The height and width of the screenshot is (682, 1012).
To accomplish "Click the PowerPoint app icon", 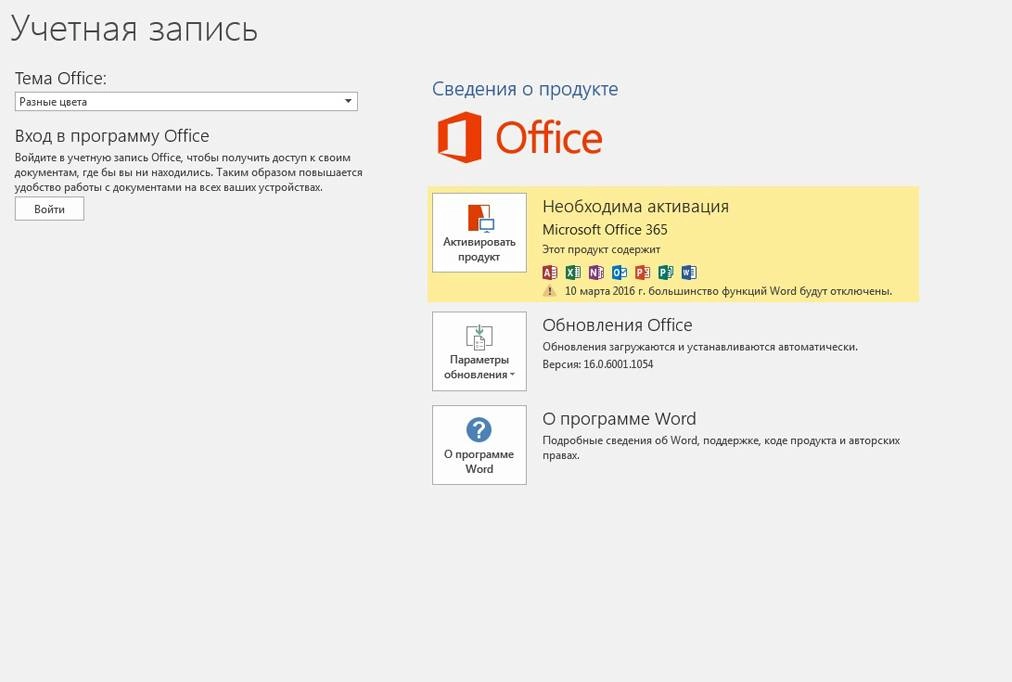I will [x=643, y=272].
